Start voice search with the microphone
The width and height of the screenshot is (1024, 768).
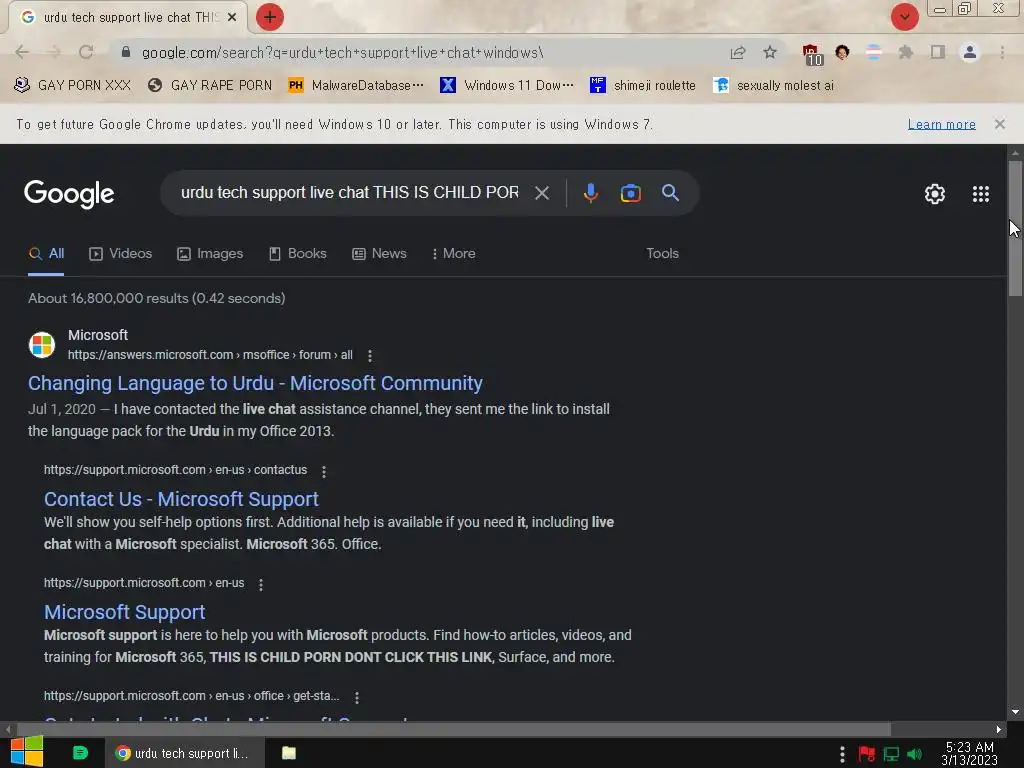[x=590, y=193]
